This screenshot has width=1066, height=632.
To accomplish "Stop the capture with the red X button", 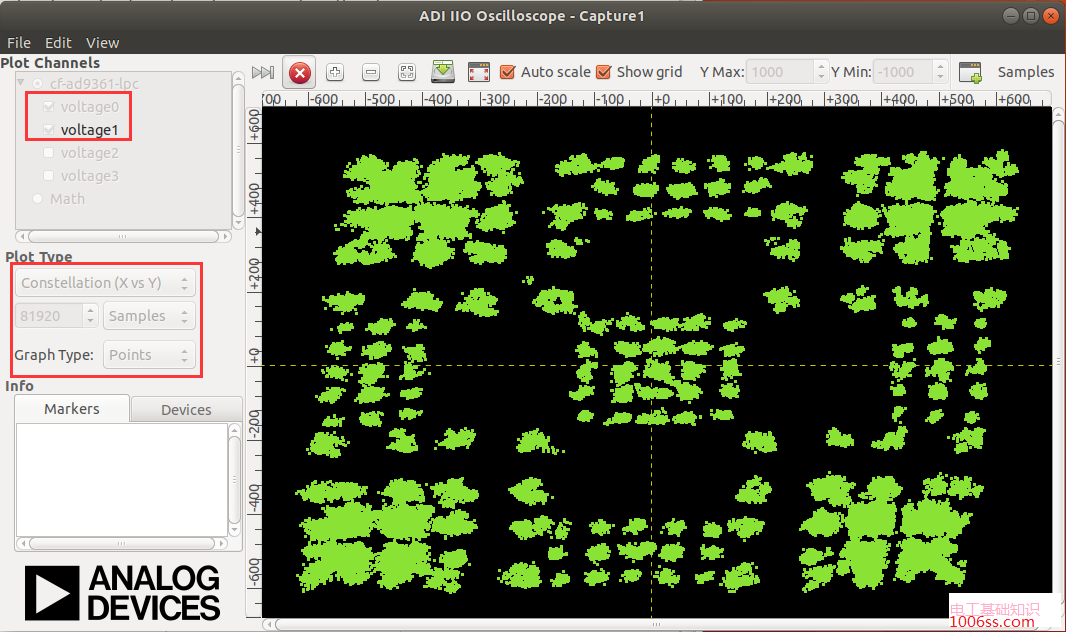I will pos(300,73).
